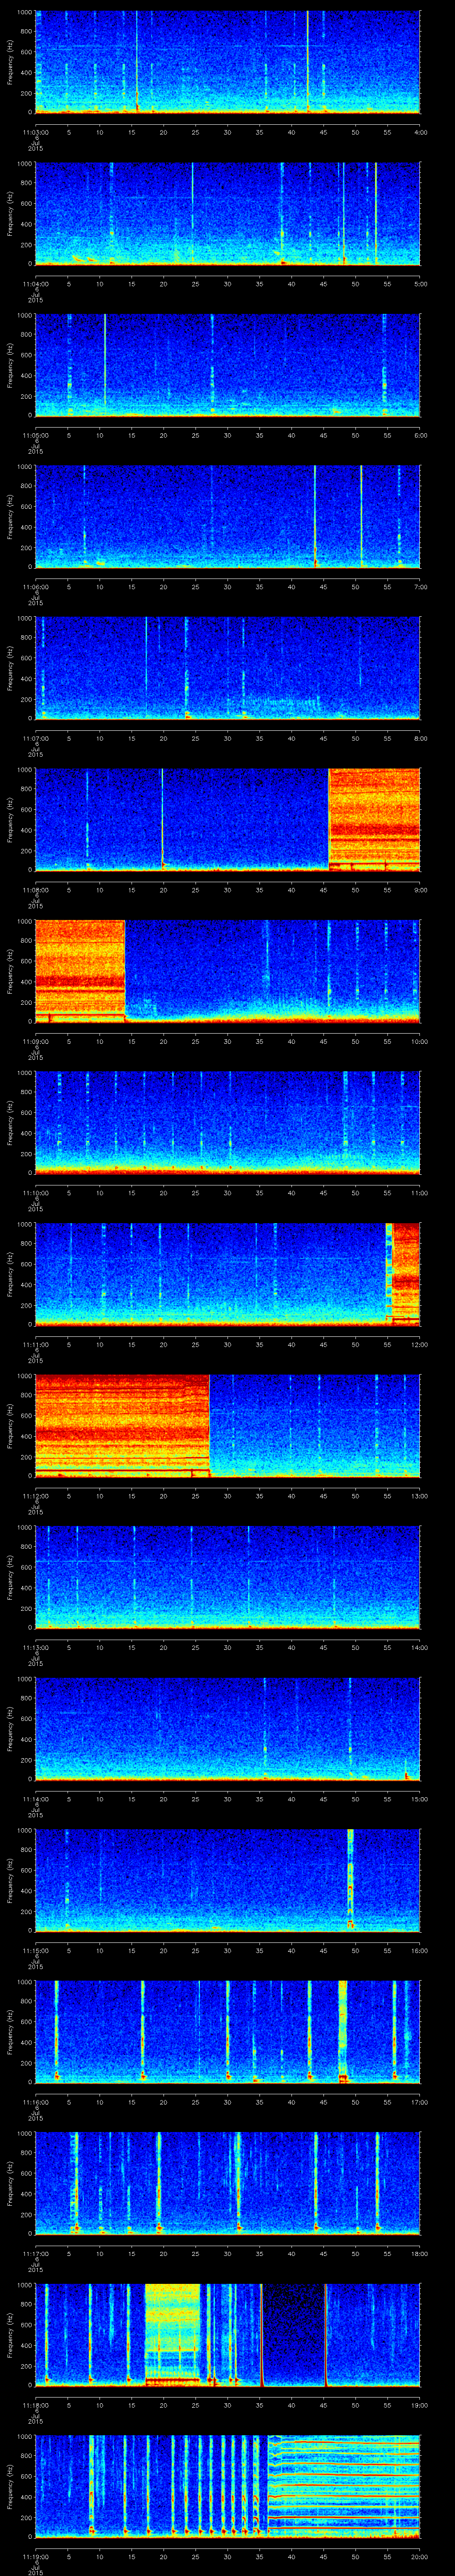Select the wide burst near 48 seconds in the 11:16:00 panel
The height and width of the screenshot is (2576, 455).
(343, 2030)
